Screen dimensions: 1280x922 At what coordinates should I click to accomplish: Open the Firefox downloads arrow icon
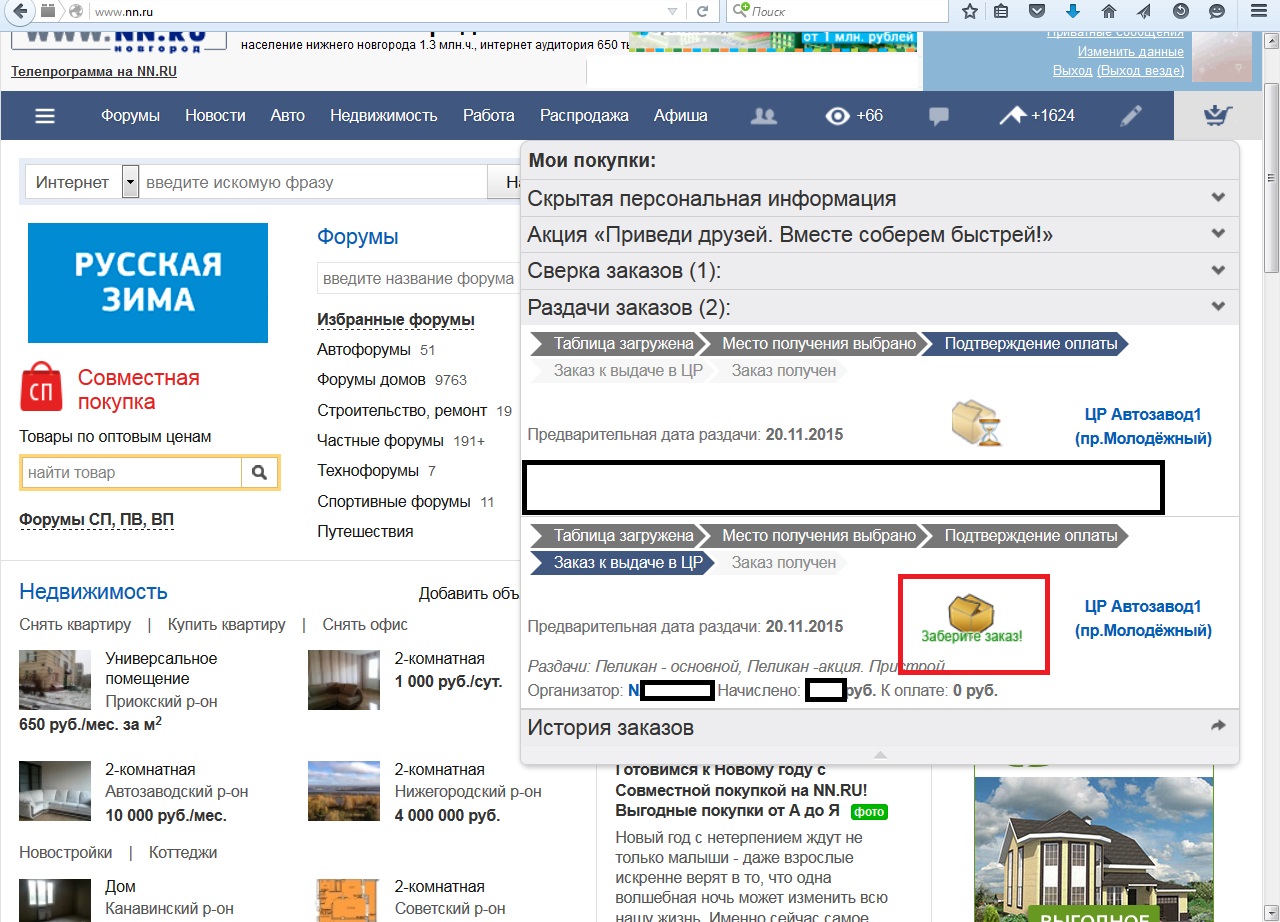[x=1073, y=11]
